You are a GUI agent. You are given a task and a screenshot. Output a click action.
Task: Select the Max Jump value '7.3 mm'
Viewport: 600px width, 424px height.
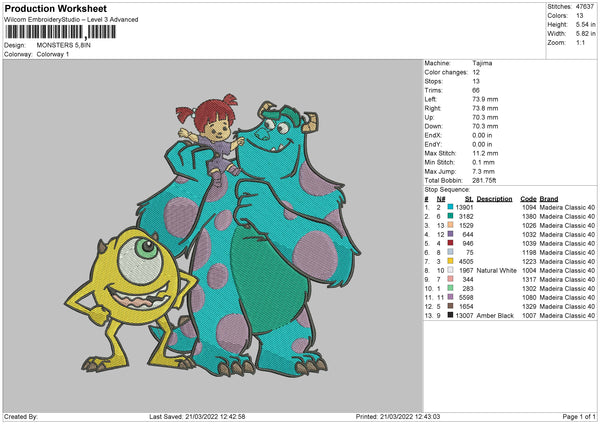(483, 171)
